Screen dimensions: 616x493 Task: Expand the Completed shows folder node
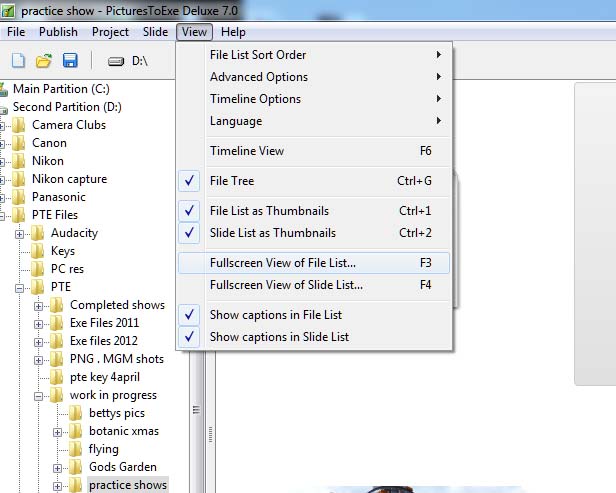(40, 305)
